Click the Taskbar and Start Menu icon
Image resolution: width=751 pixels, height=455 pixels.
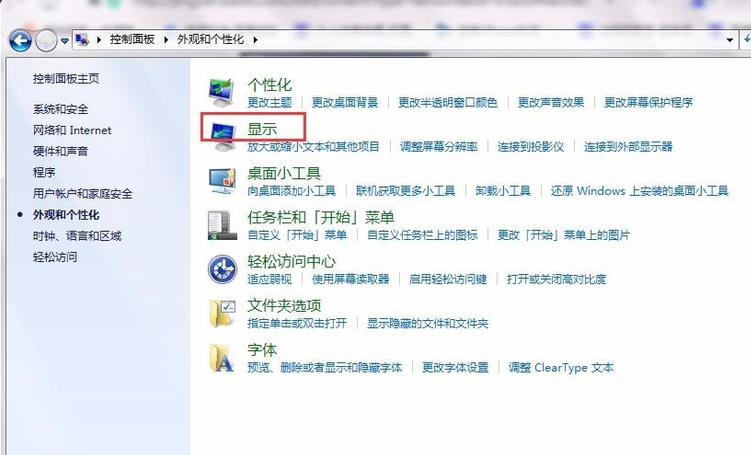221,224
